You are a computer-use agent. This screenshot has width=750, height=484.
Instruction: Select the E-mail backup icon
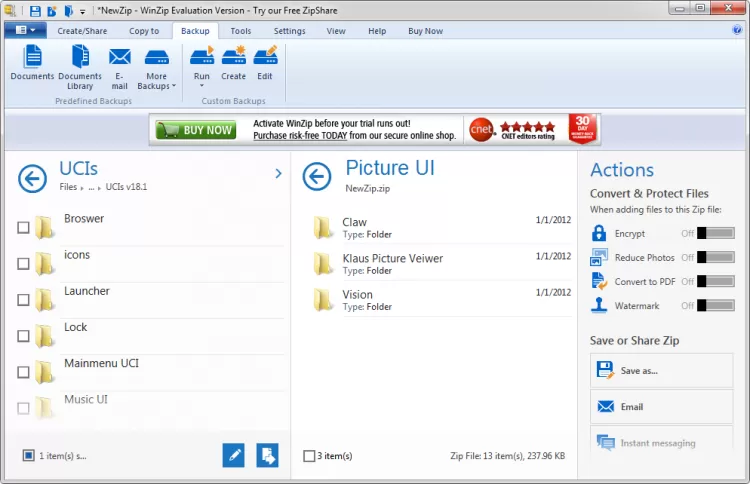click(x=120, y=67)
